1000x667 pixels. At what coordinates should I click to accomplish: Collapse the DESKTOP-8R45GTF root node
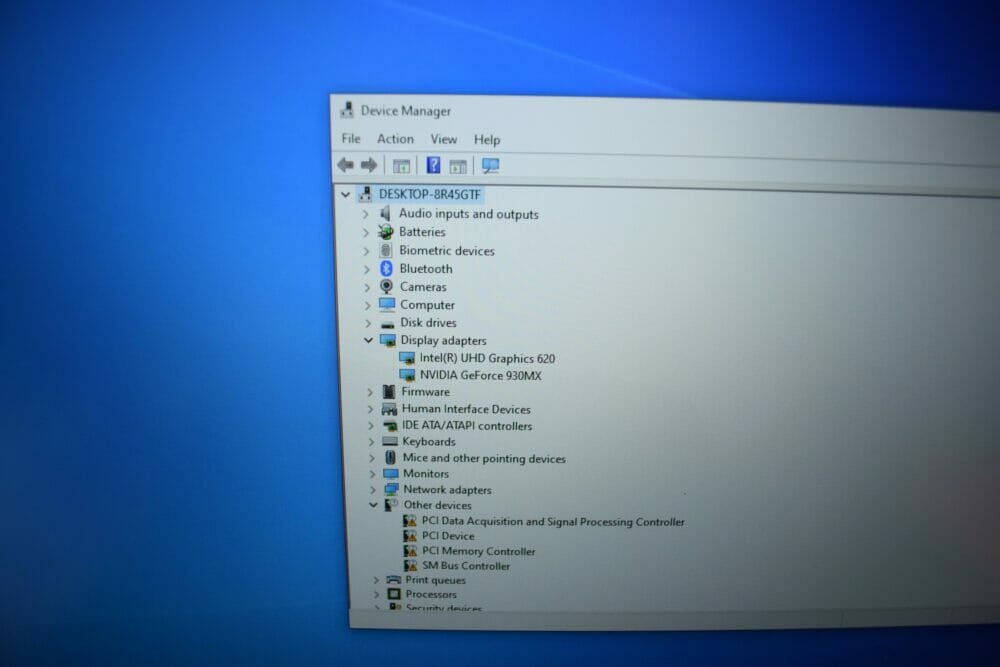point(345,194)
